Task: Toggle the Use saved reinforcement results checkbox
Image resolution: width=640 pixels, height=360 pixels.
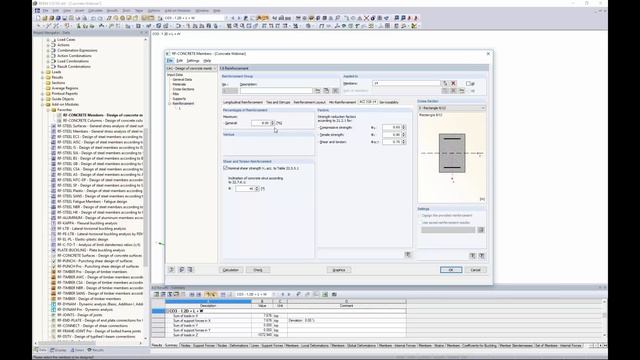Action: pos(420,223)
